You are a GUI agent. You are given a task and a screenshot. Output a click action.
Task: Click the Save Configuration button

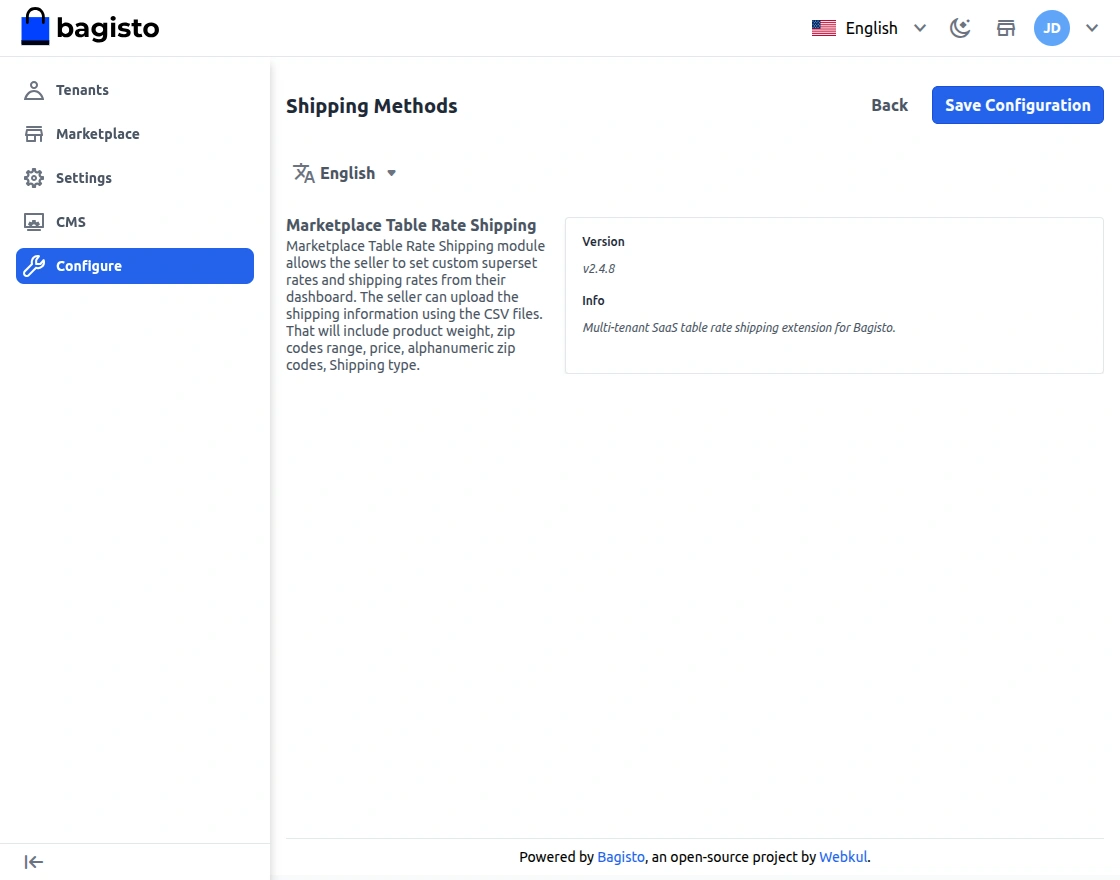[x=1017, y=105]
